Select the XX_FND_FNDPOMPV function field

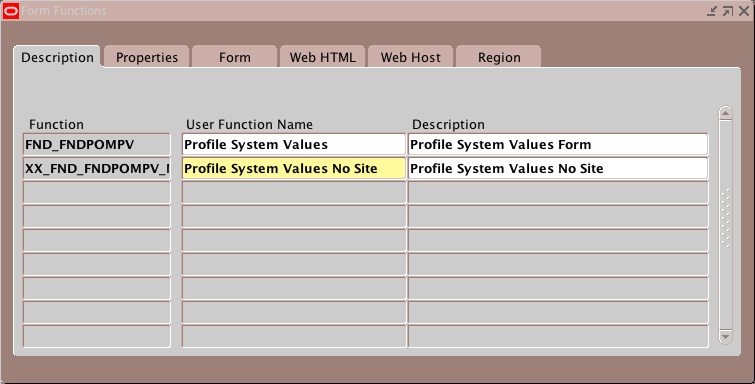tap(97, 169)
